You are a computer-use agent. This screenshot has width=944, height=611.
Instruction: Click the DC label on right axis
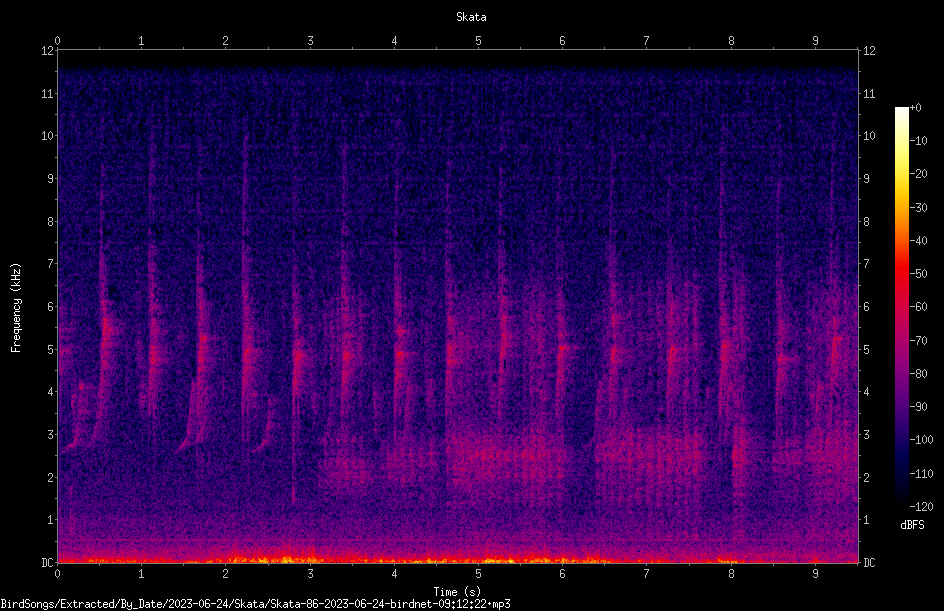coord(869,562)
